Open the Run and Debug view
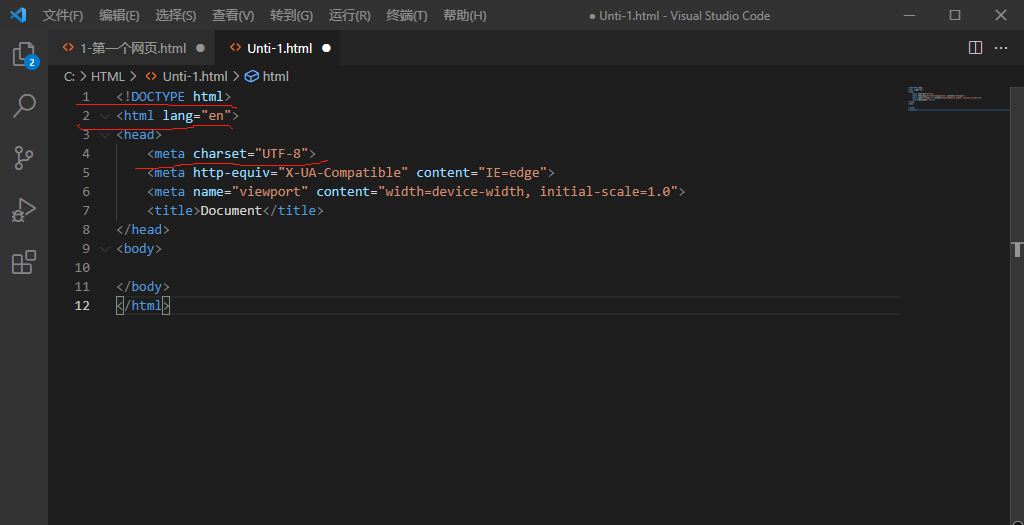1024x525 pixels. (23, 210)
